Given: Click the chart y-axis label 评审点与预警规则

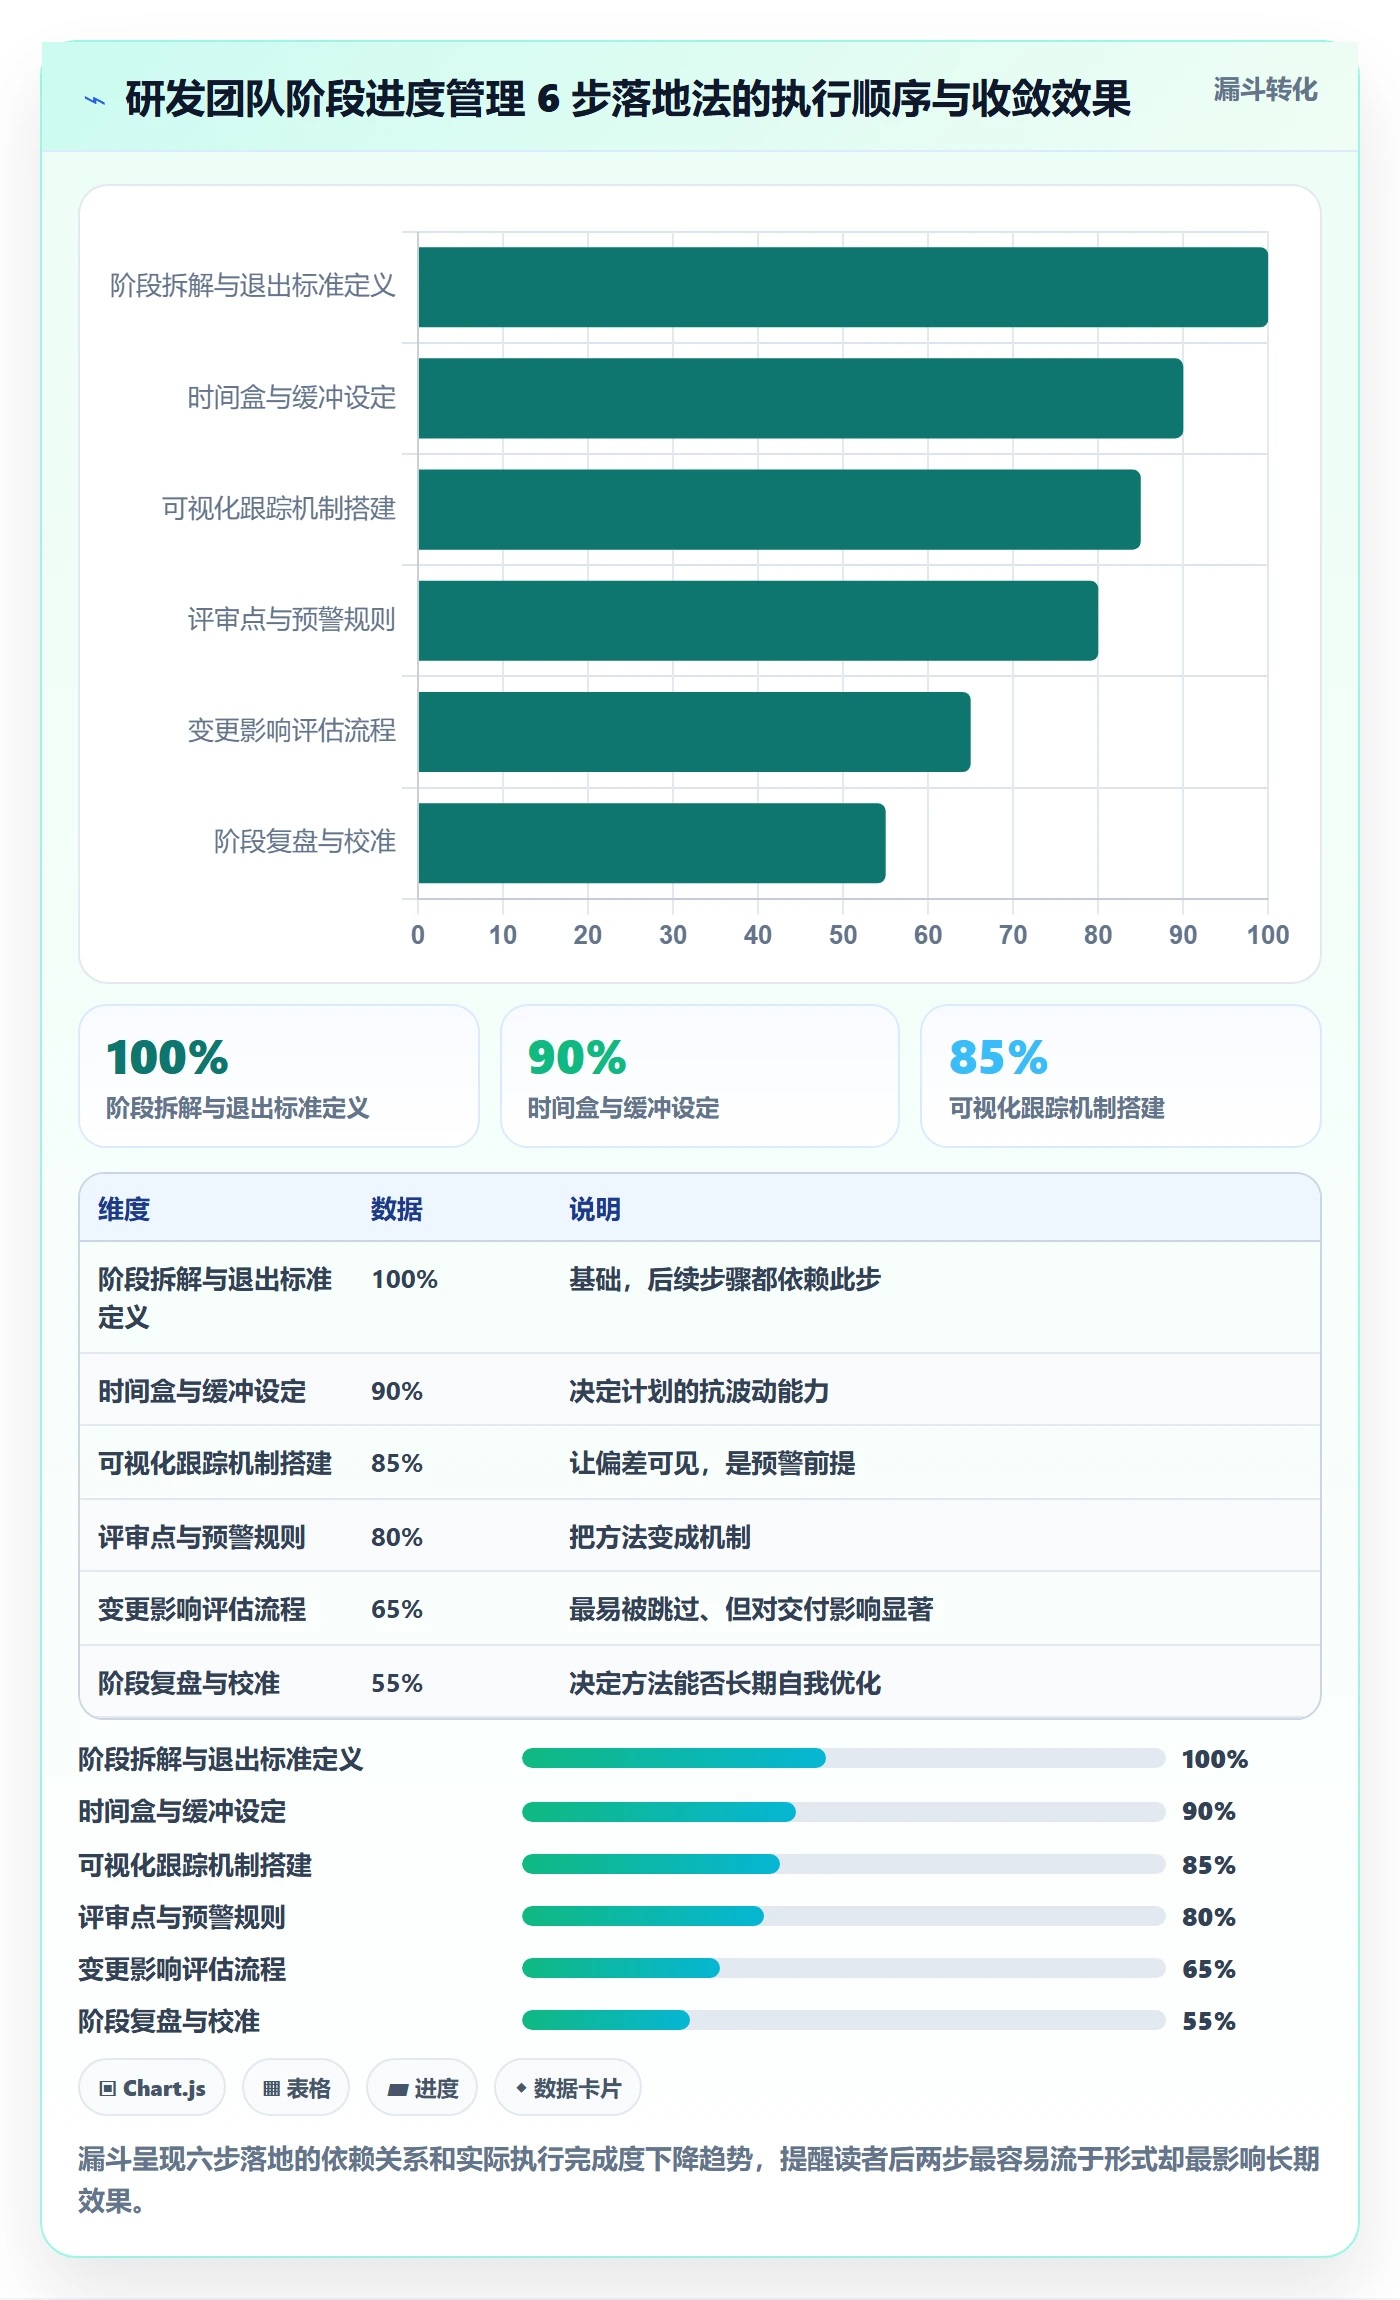Looking at the screenshot, I should click(292, 620).
